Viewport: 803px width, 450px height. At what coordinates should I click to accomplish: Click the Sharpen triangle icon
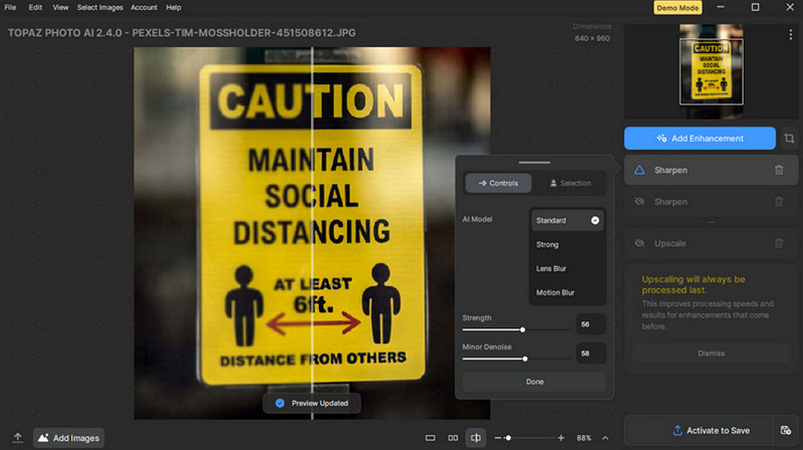click(x=639, y=170)
